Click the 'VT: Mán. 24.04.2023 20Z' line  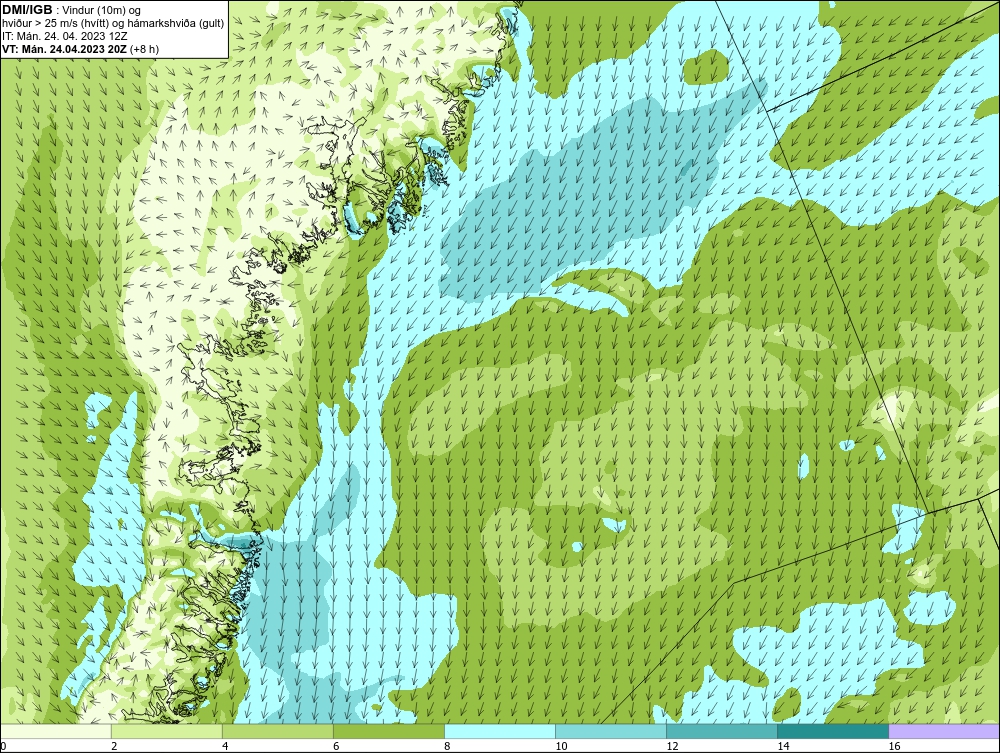[x=64, y=49]
